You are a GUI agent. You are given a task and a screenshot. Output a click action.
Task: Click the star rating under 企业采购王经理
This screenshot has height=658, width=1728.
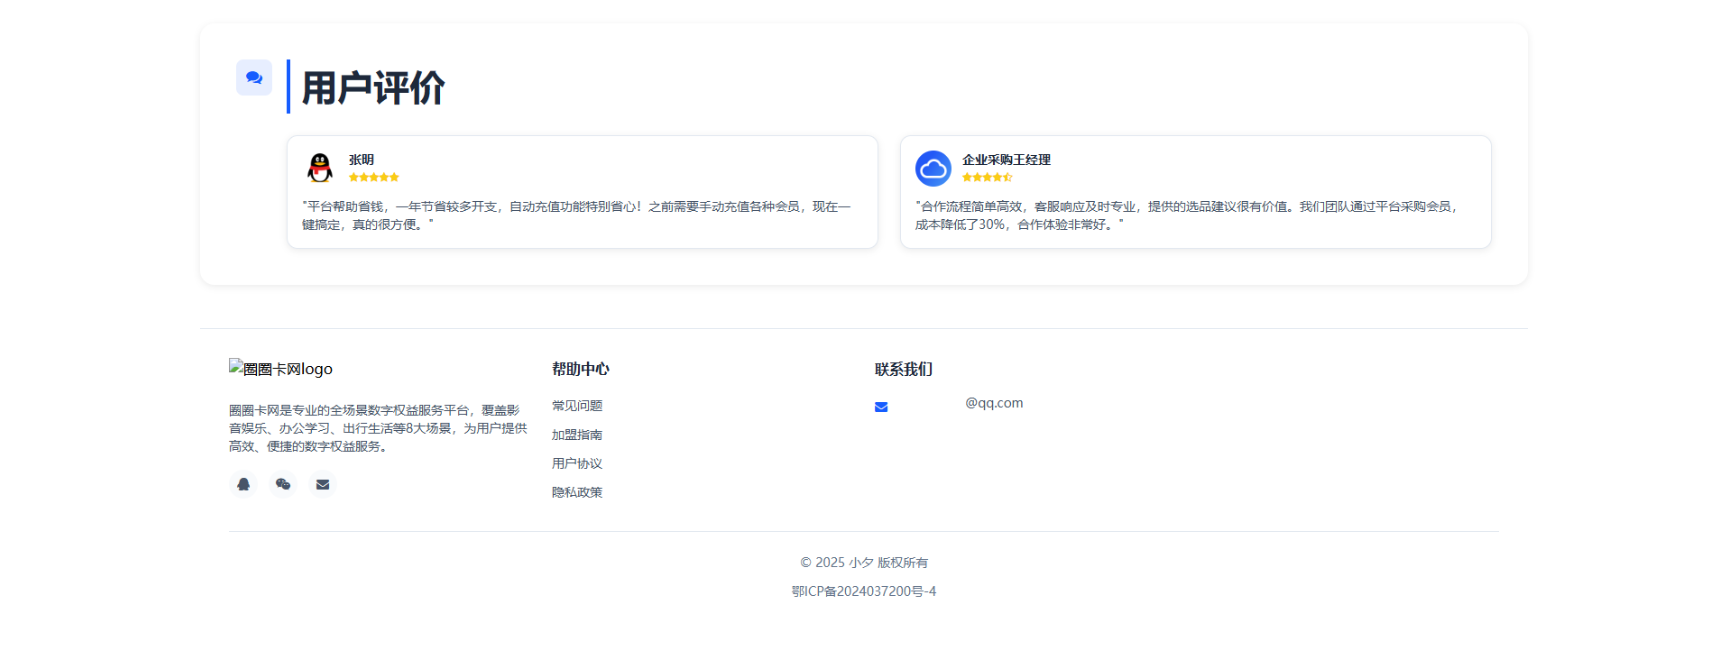pos(987,177)
